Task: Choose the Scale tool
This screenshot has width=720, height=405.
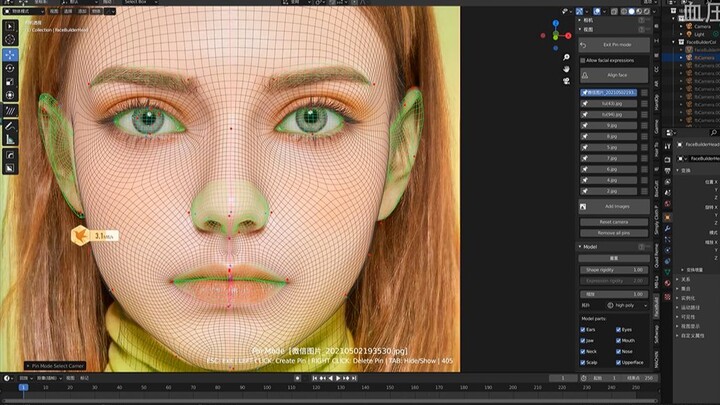Action: click(10, 82)
